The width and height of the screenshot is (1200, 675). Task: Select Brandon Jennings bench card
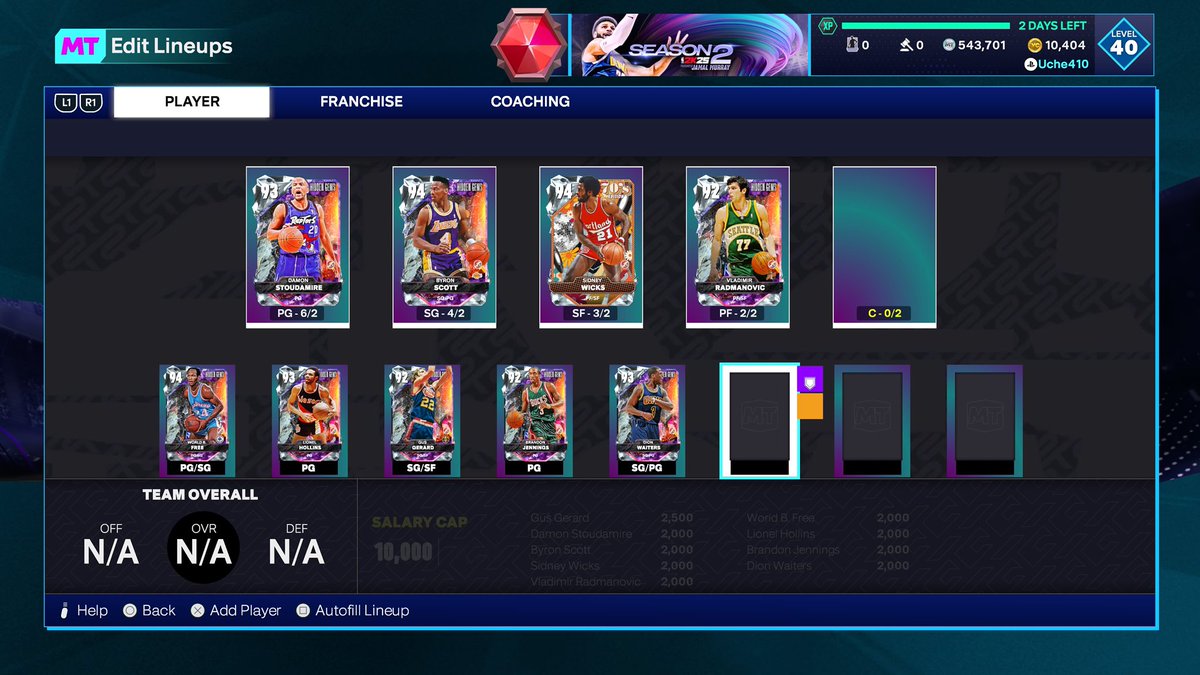click(535, 421)
